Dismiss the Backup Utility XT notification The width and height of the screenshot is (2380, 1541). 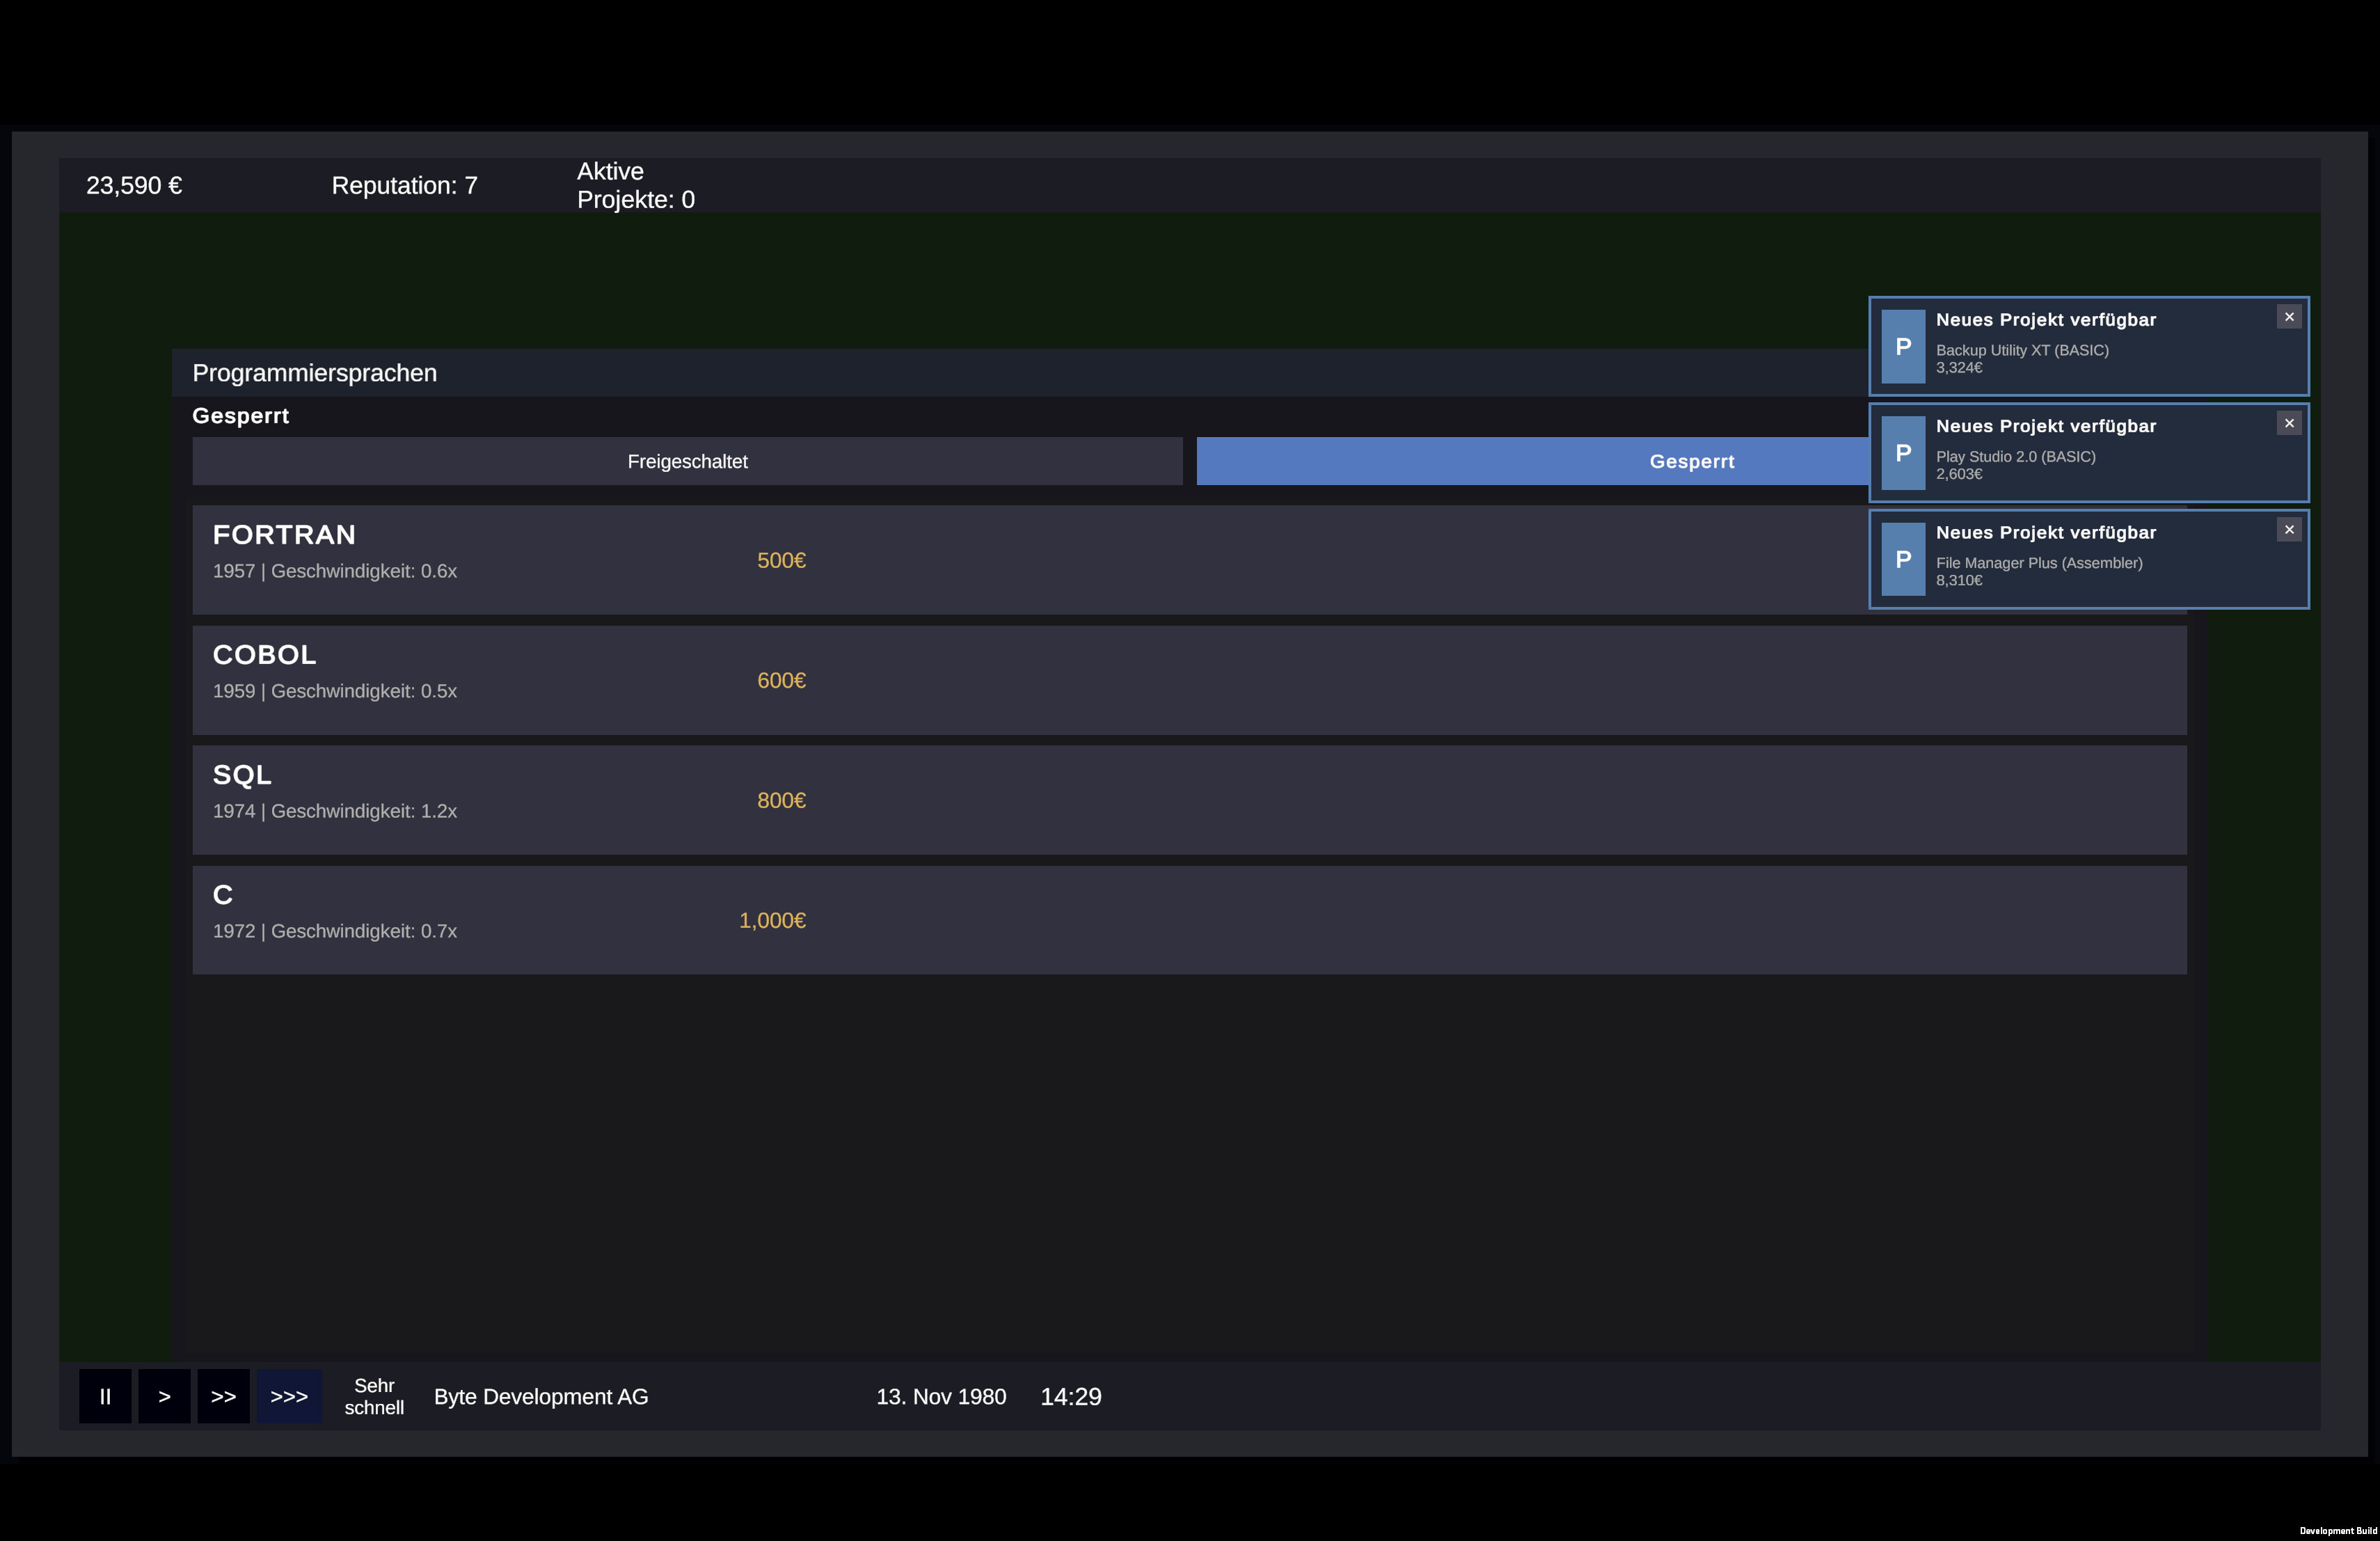pos(2290,316)
